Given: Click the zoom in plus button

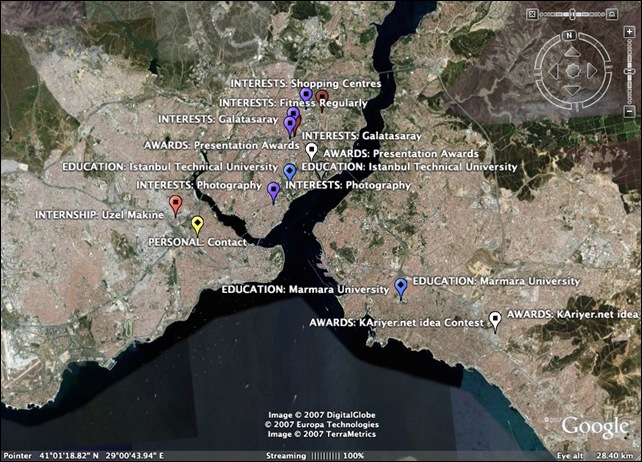Looking at the screenshot, I should click(629, 32).
